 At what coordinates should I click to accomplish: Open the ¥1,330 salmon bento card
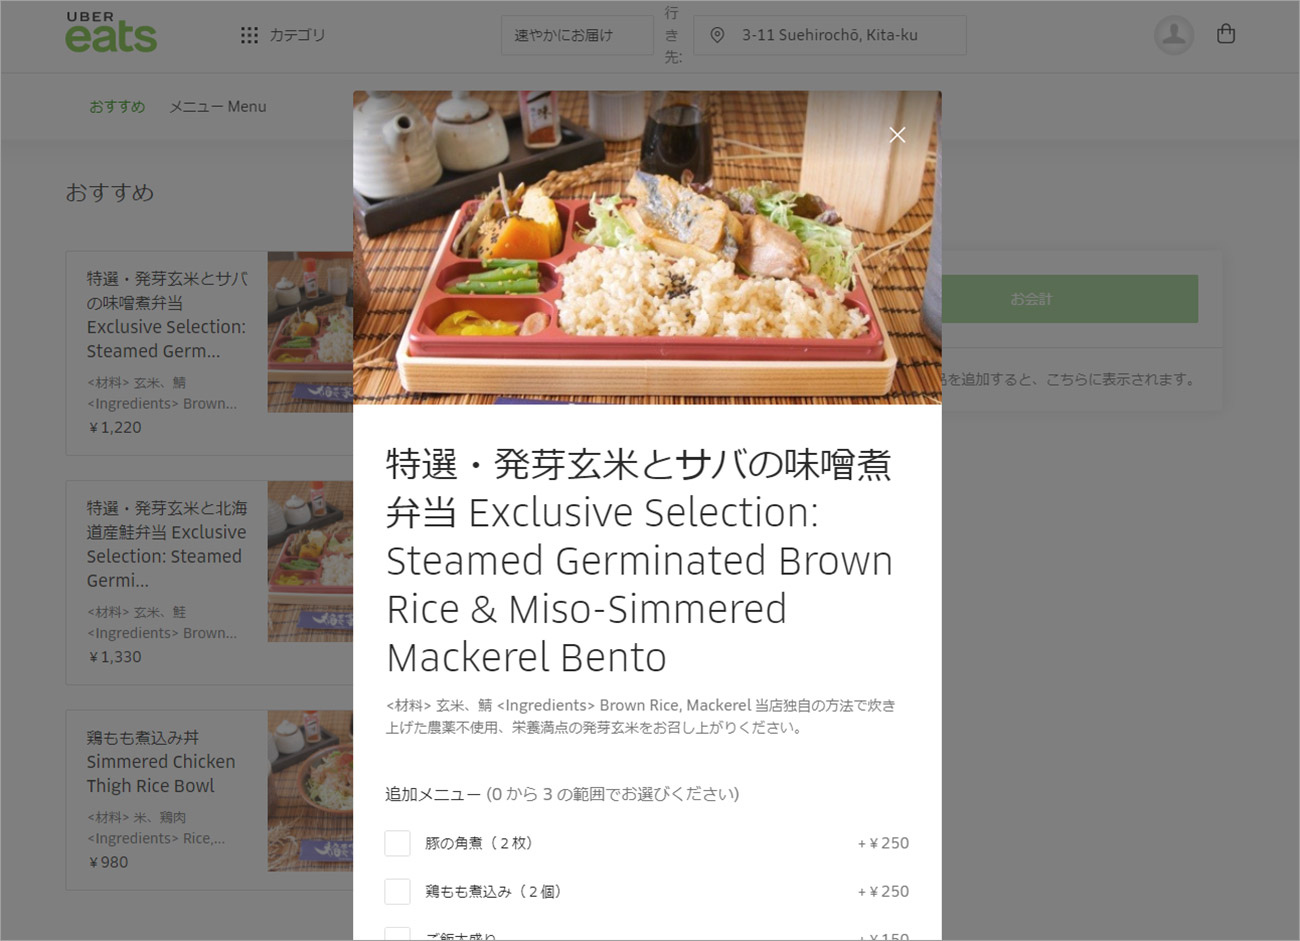[x=210, y=582]
